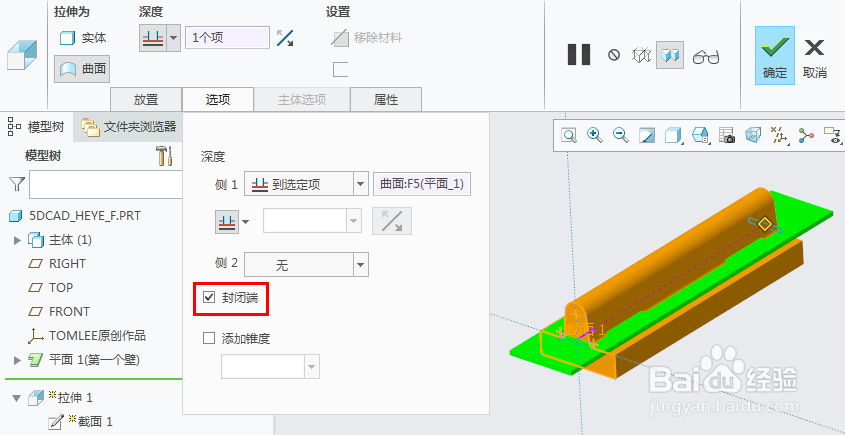
Task: Uncheck the Capped Ends (封闭端) checkbox
Action: 209,297
